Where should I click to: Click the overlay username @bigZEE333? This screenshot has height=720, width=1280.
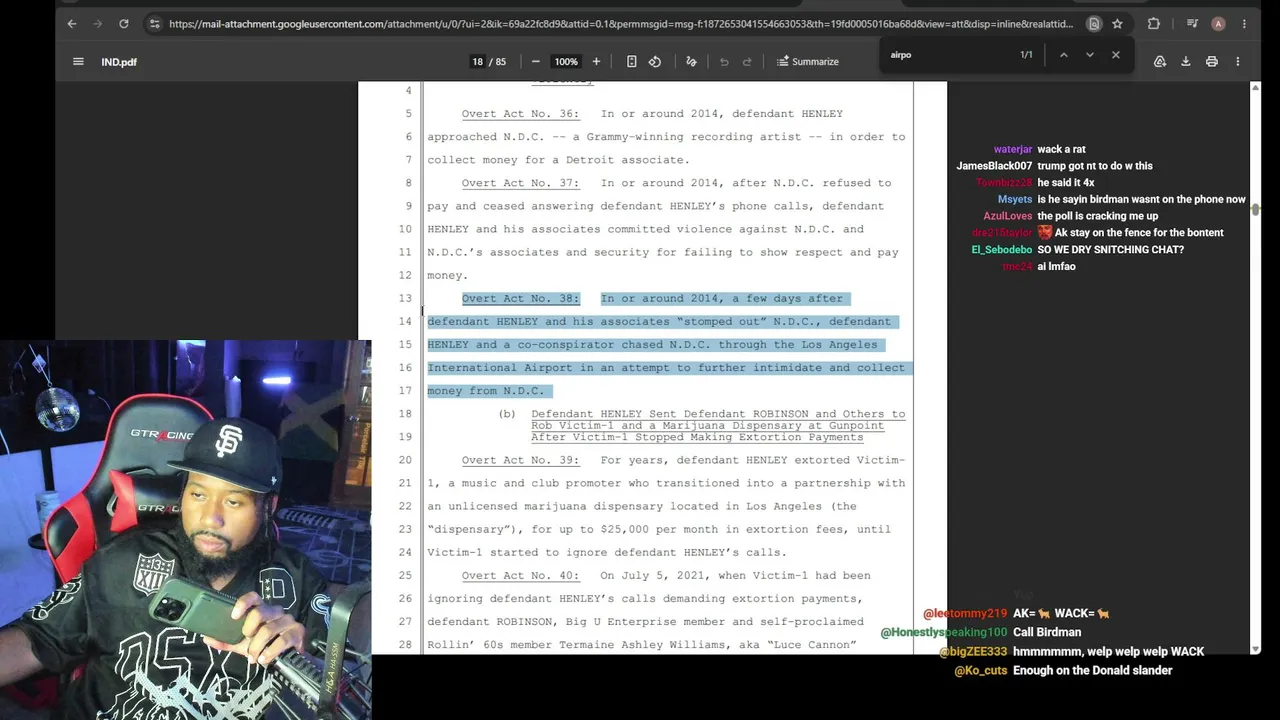coord(973,652)
